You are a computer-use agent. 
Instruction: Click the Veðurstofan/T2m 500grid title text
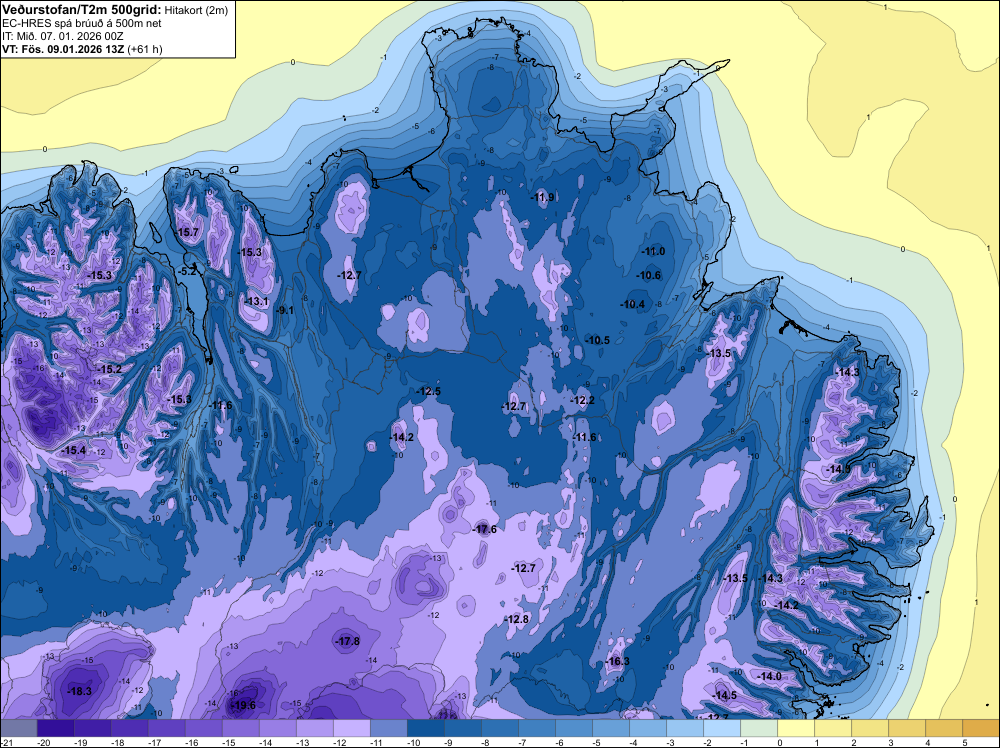tap(82, 10)
